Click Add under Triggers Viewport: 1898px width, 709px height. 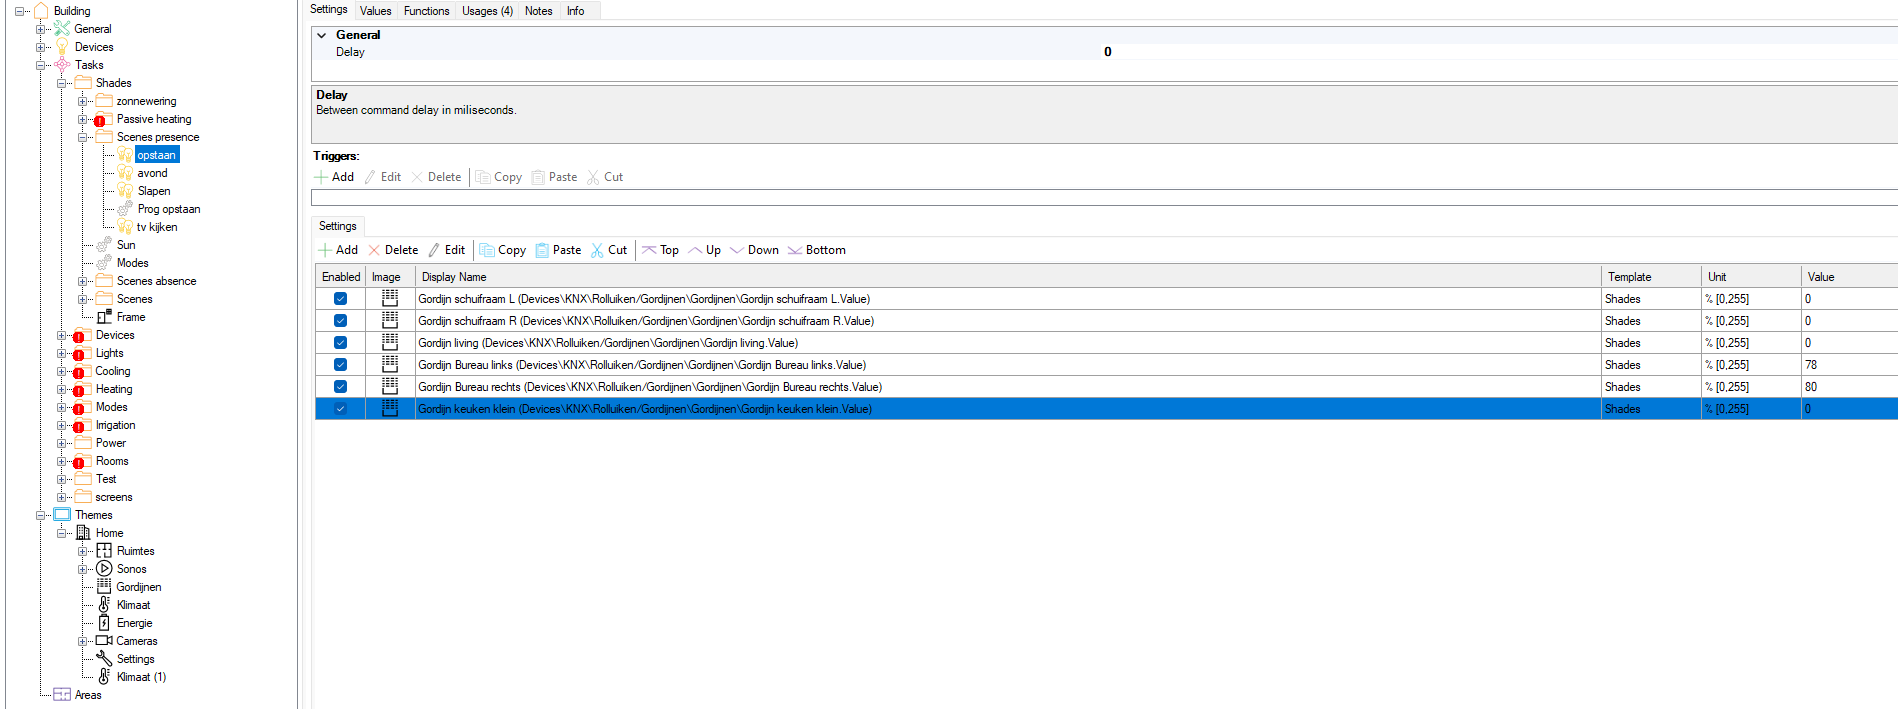pyautogui.click(x=334, y=177)
